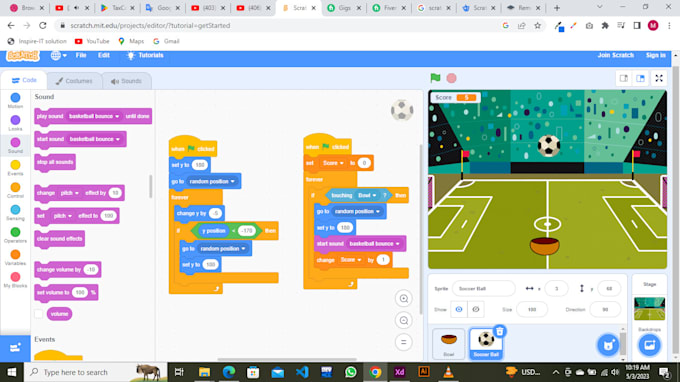Show the sprite with eye icon

tap(459, 309)
